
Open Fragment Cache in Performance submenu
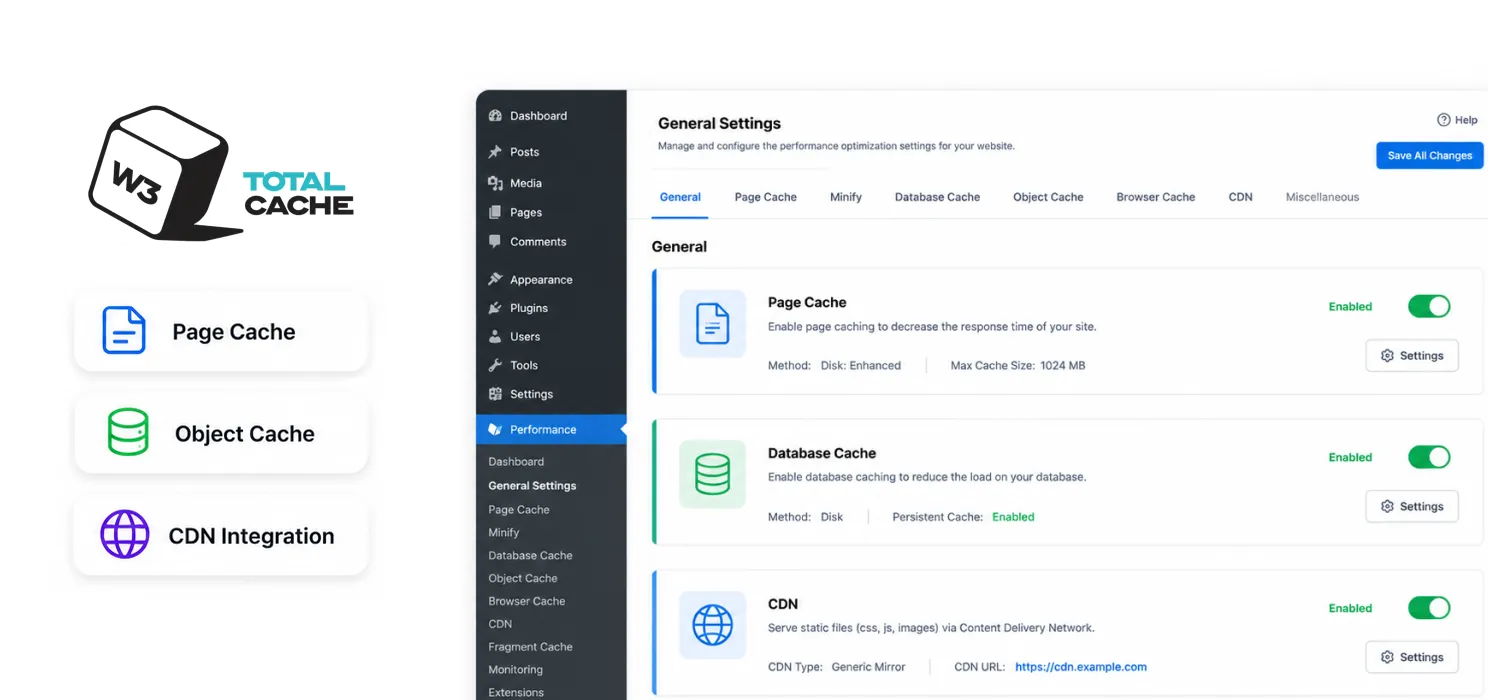click(530, 647)
